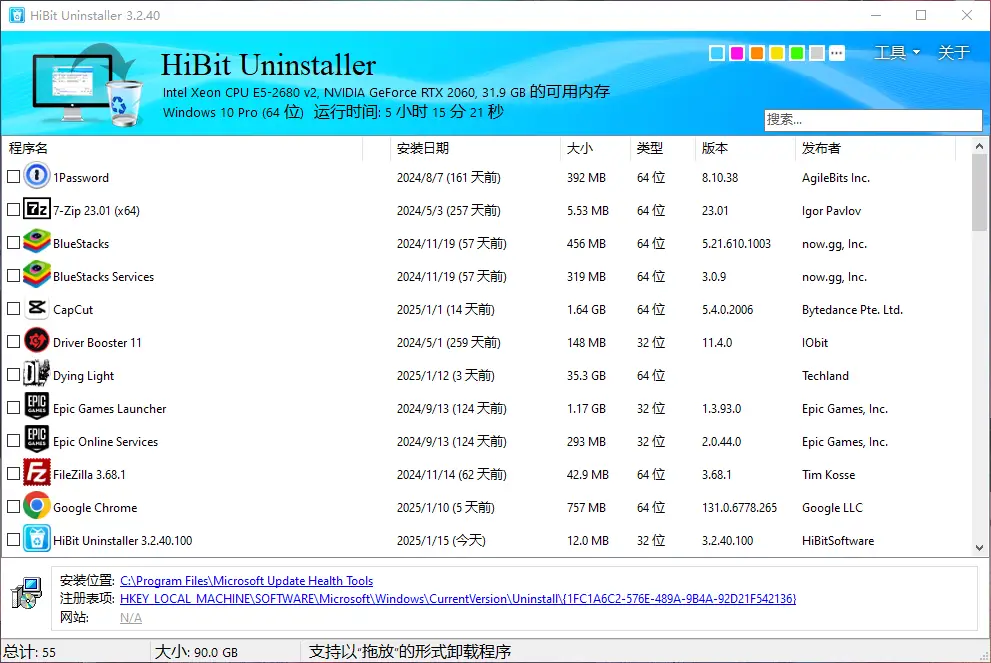Open the HKEY_LOCAL_MACHINE registry key link
This screenshot has width=991, height=663.
tap(457, 599)
